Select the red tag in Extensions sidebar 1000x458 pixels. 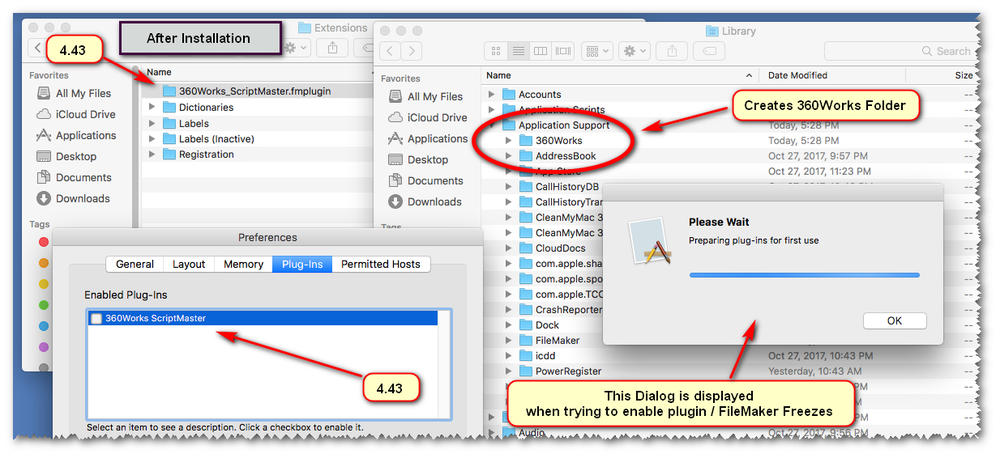(44, 242)
